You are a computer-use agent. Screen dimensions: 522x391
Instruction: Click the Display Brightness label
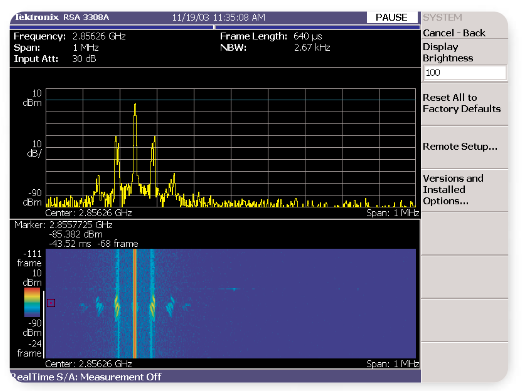point(448,52)
